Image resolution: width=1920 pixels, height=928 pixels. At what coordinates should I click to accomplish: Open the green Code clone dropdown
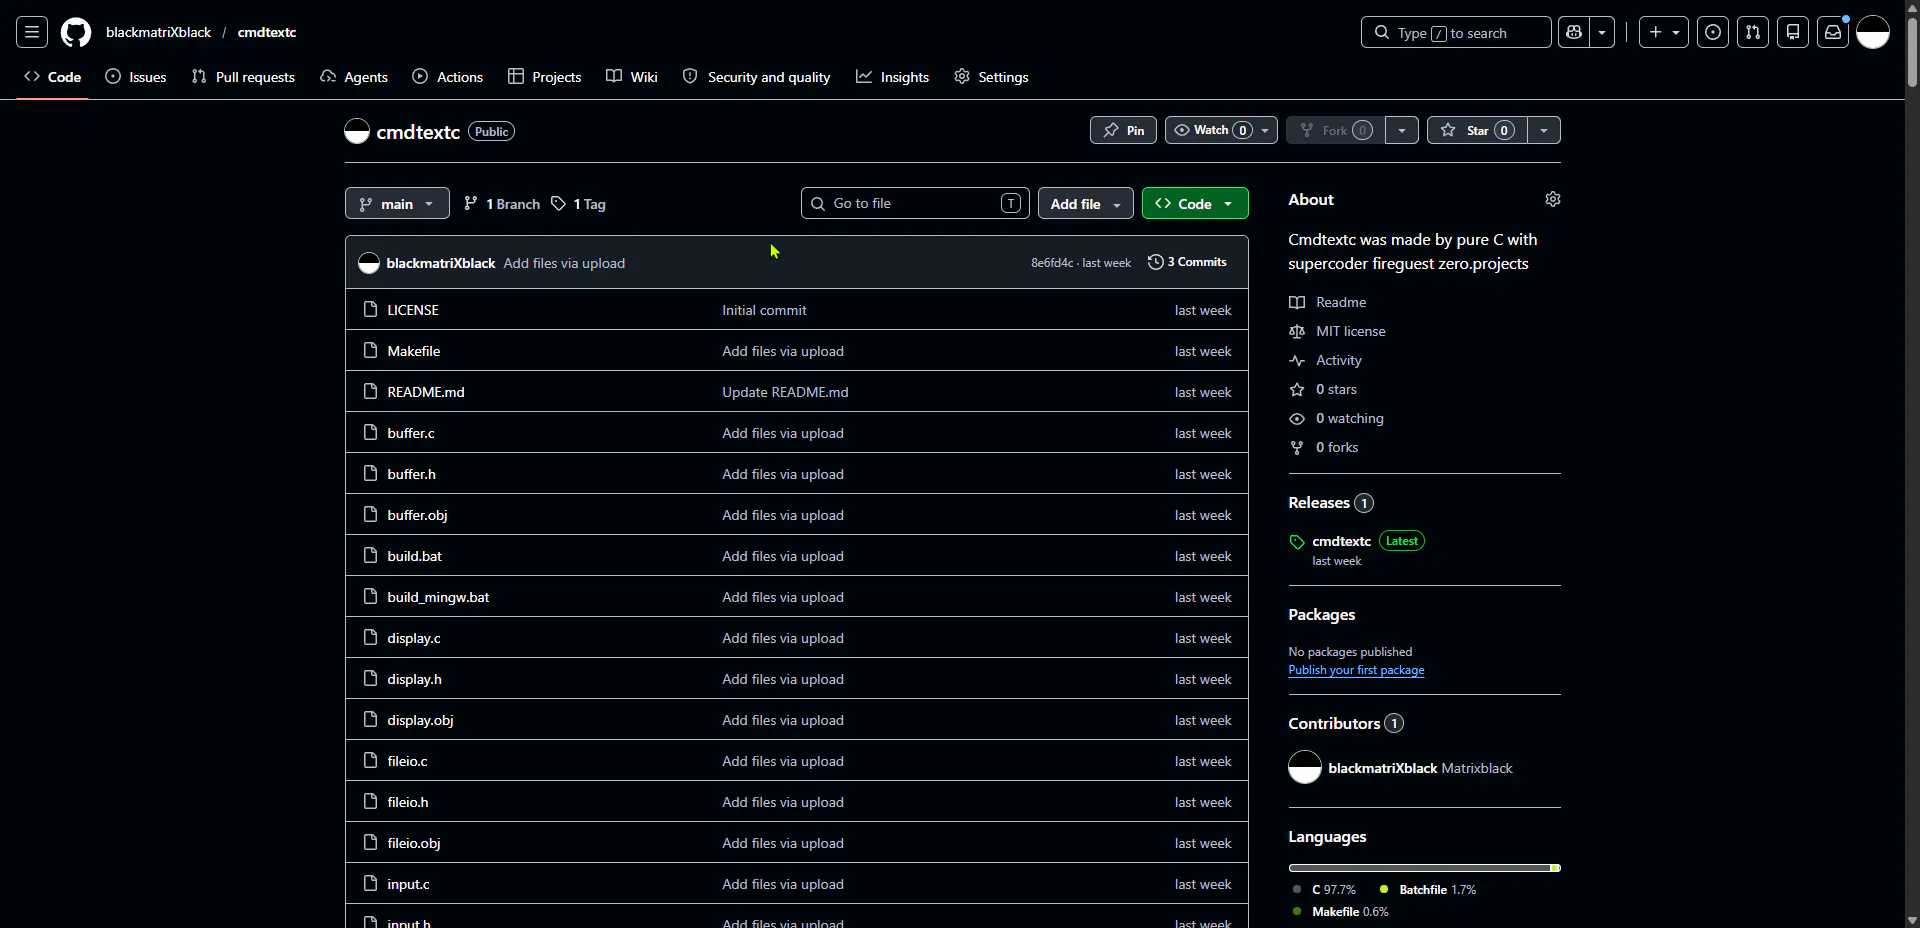click(x=1195, y=203)
